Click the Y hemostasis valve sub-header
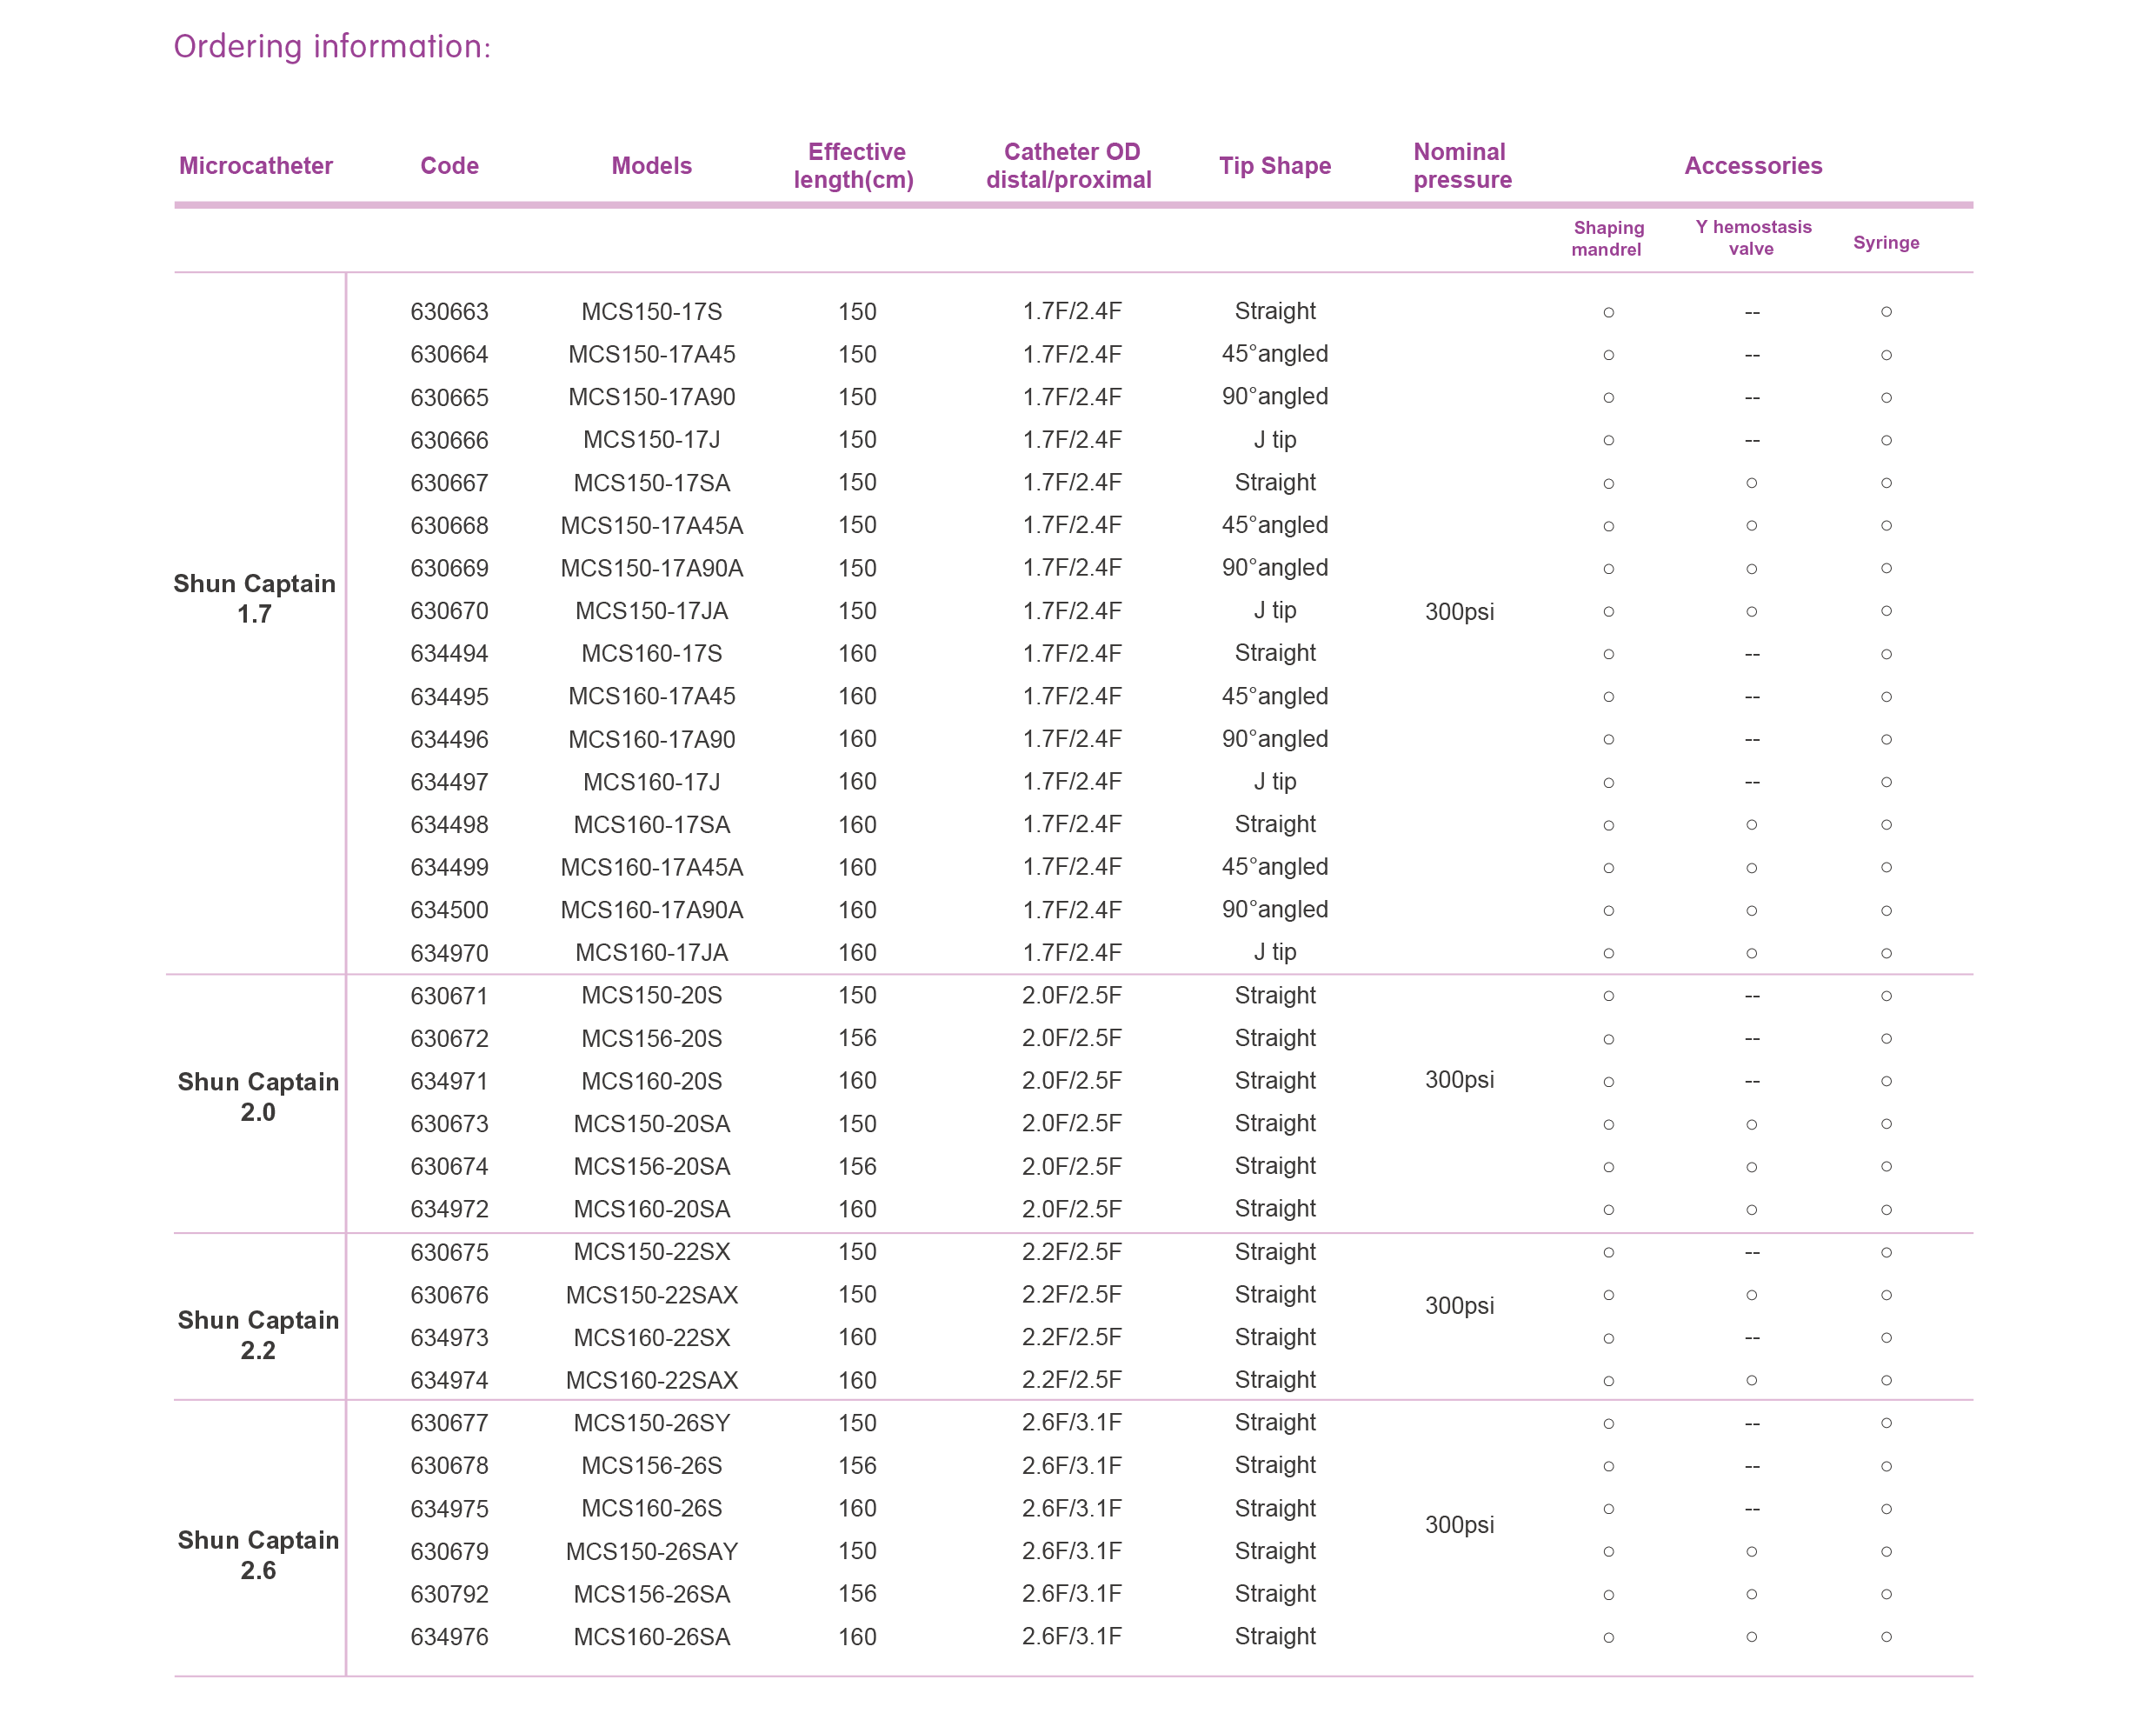The image size is (2156, 1720). point(1752,238)
